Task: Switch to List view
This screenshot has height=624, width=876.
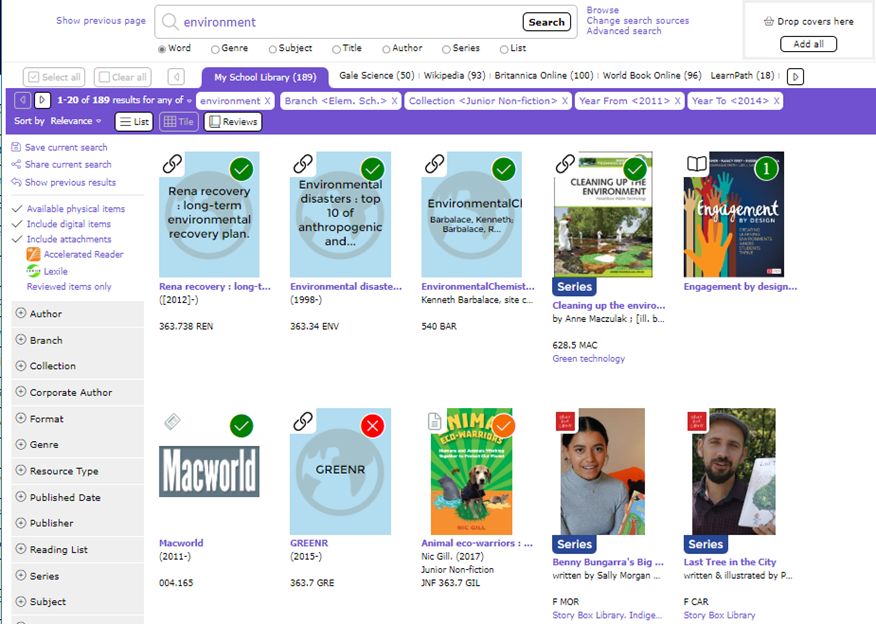Action: [x=134, y=121]
